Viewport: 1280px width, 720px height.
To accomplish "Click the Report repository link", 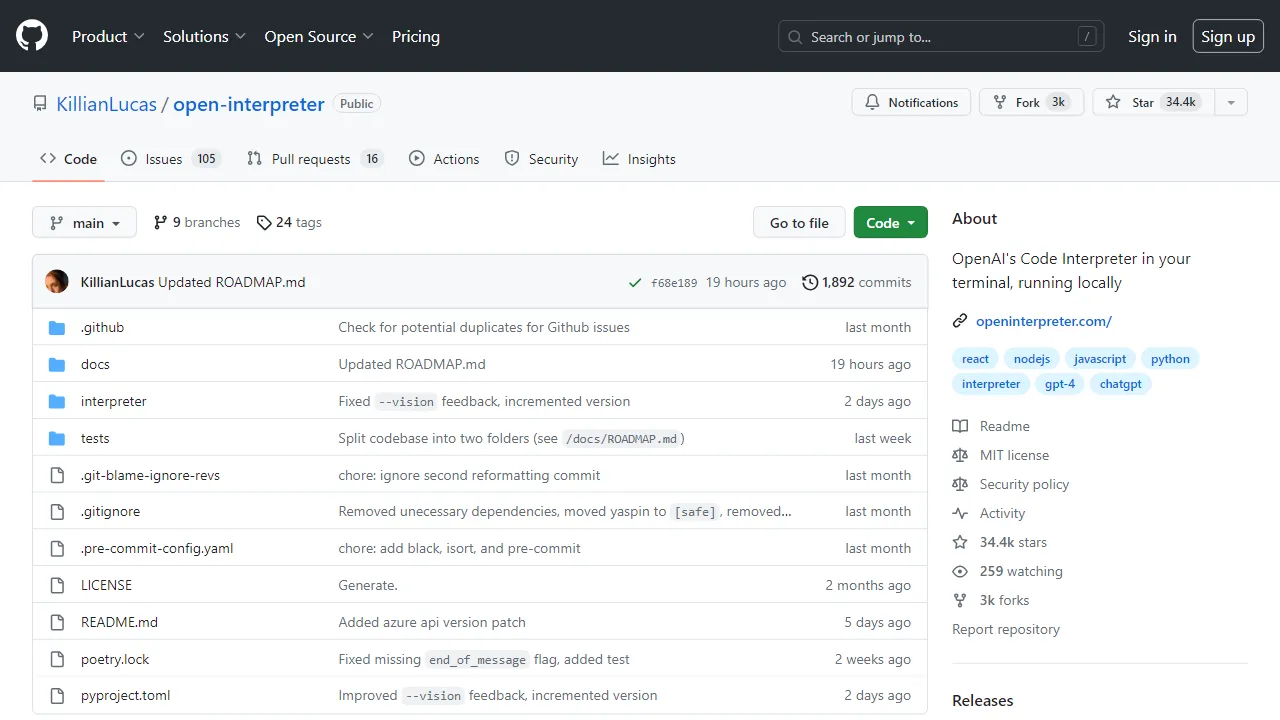I will (x=1006, y=629).
